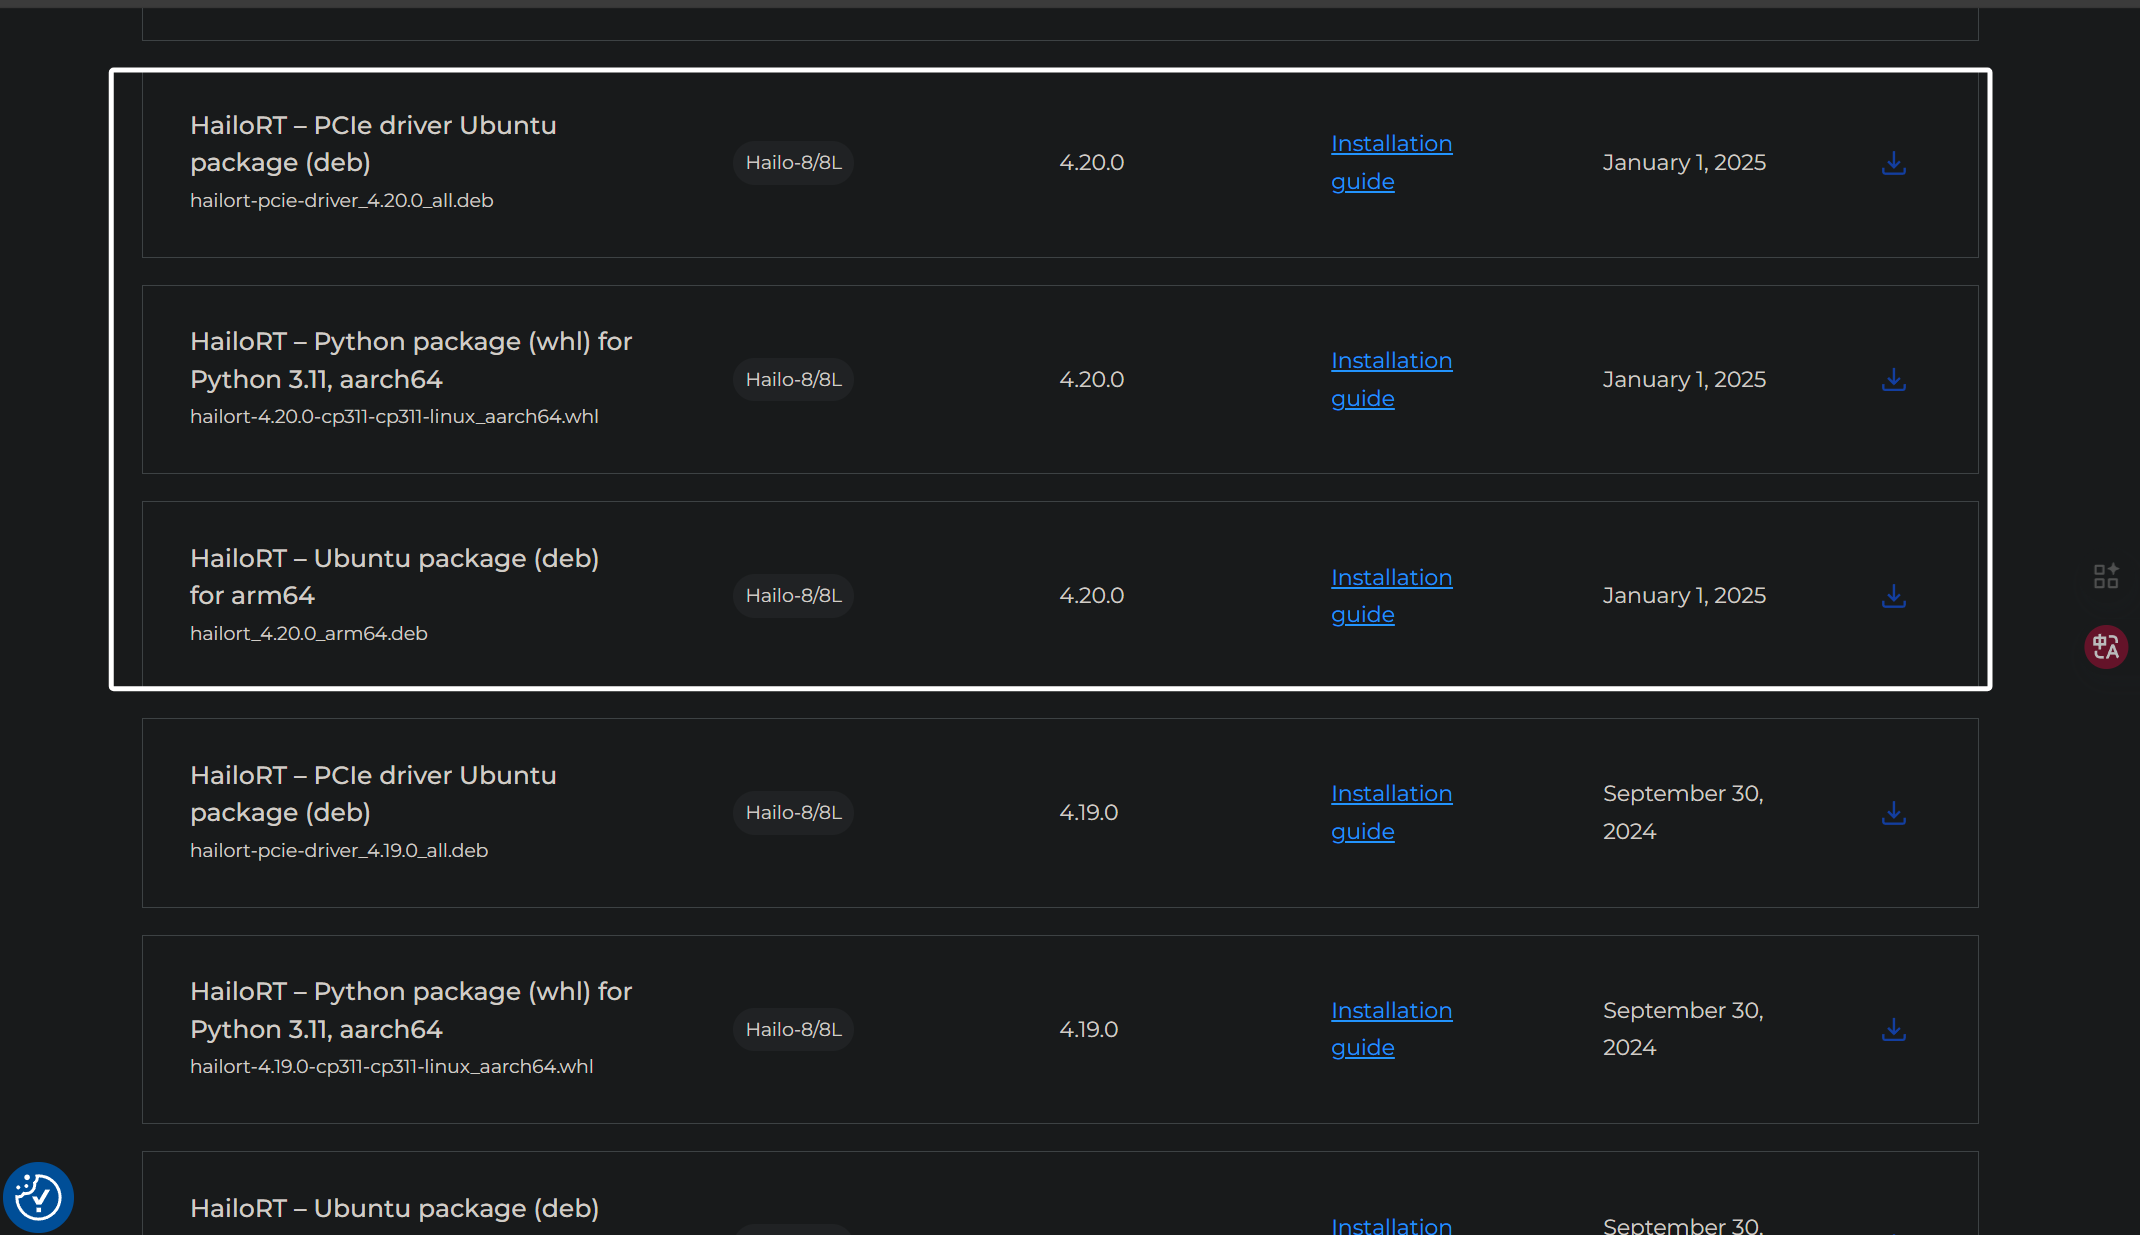The height and width of the screenshot is (1235, 2140).
Task: Click filename hailort-4.20.0-cp311-cp311-linux_aarch64.whl
Action: (394, 417)
